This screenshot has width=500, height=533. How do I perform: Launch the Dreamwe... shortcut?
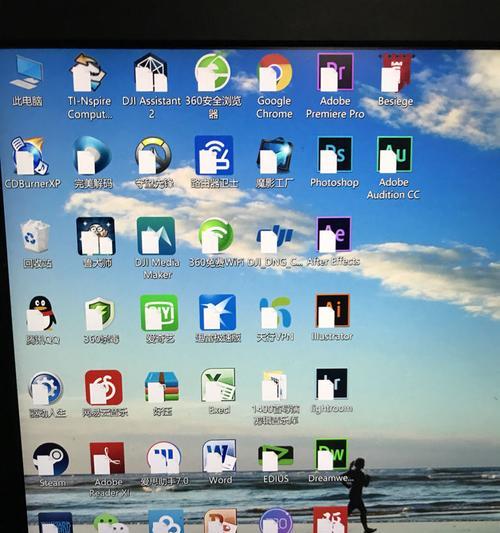click(332, 454)
